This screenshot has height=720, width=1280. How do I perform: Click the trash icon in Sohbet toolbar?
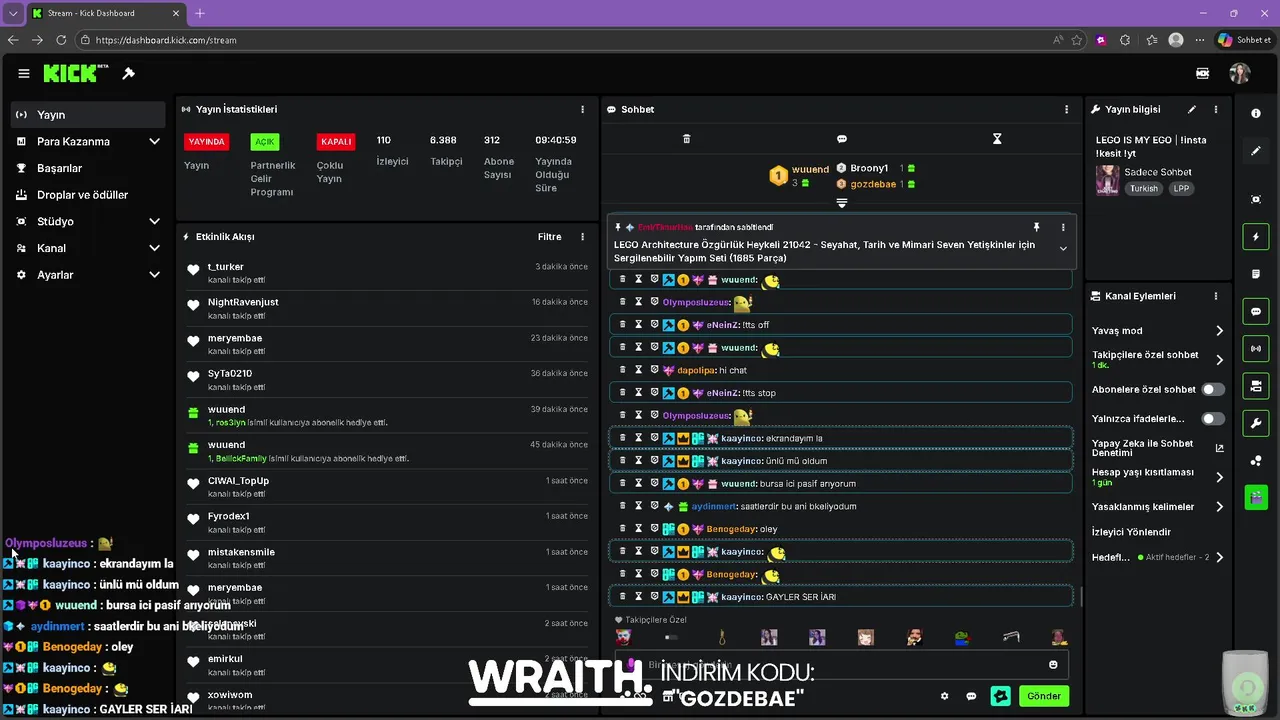pyautogui.click(x=686, y=139)
